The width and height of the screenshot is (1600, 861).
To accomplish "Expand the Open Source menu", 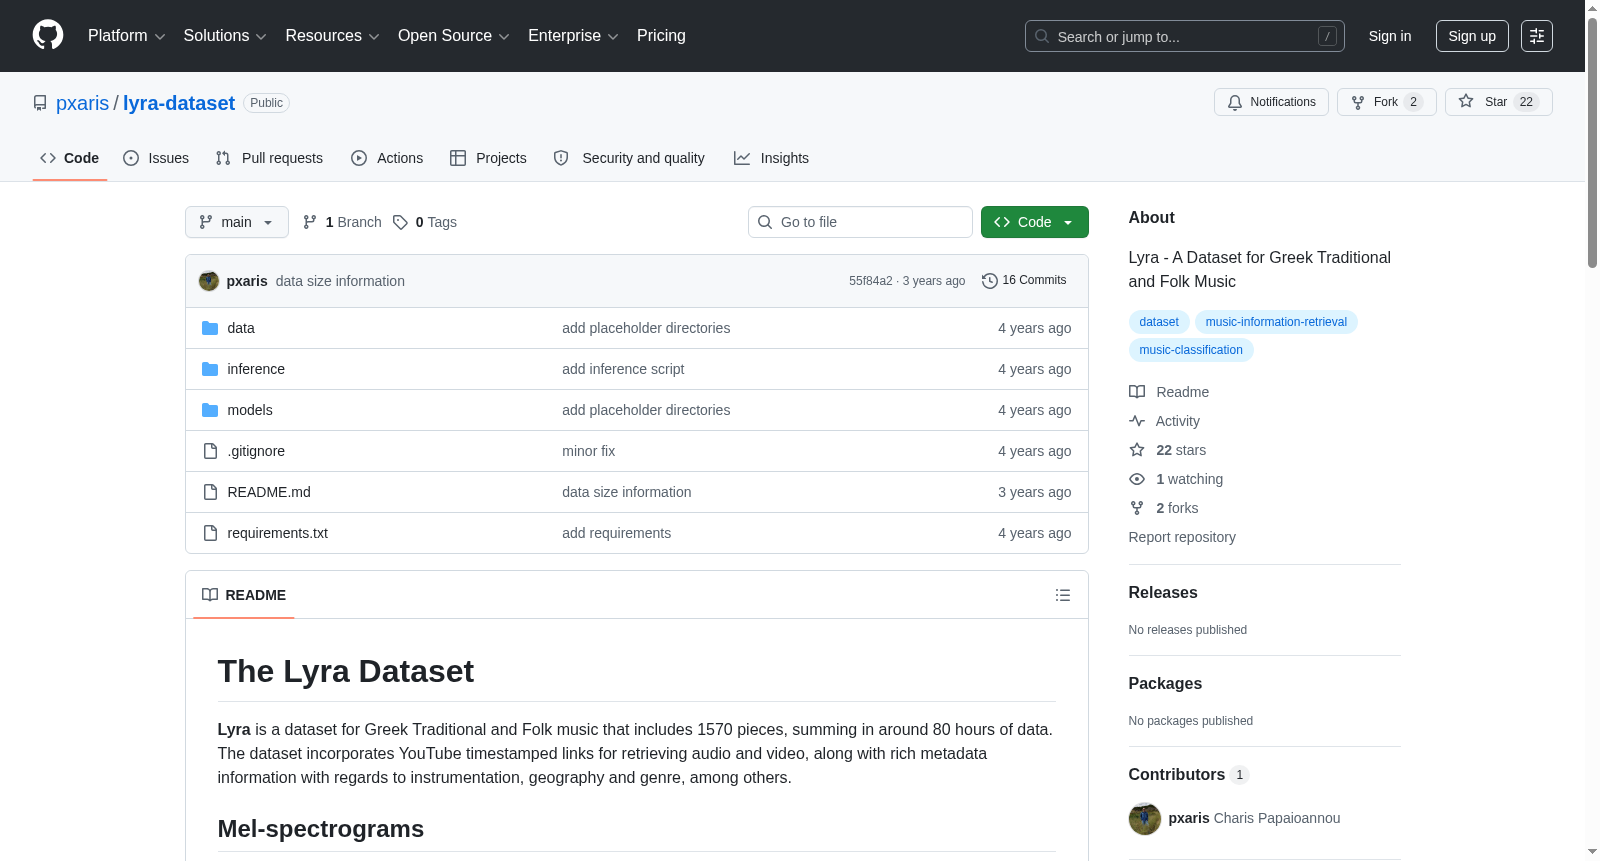I will 454,36.
